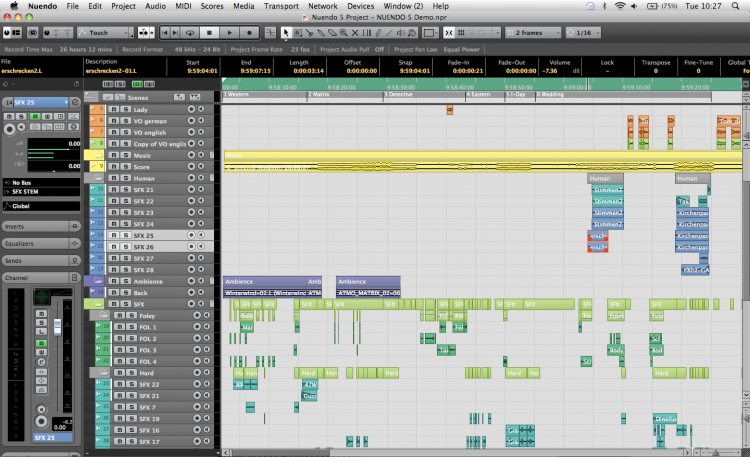Expand the Inserts inspector section
The width and height of the screenshot is (750, 457).
tap(41, 226)
